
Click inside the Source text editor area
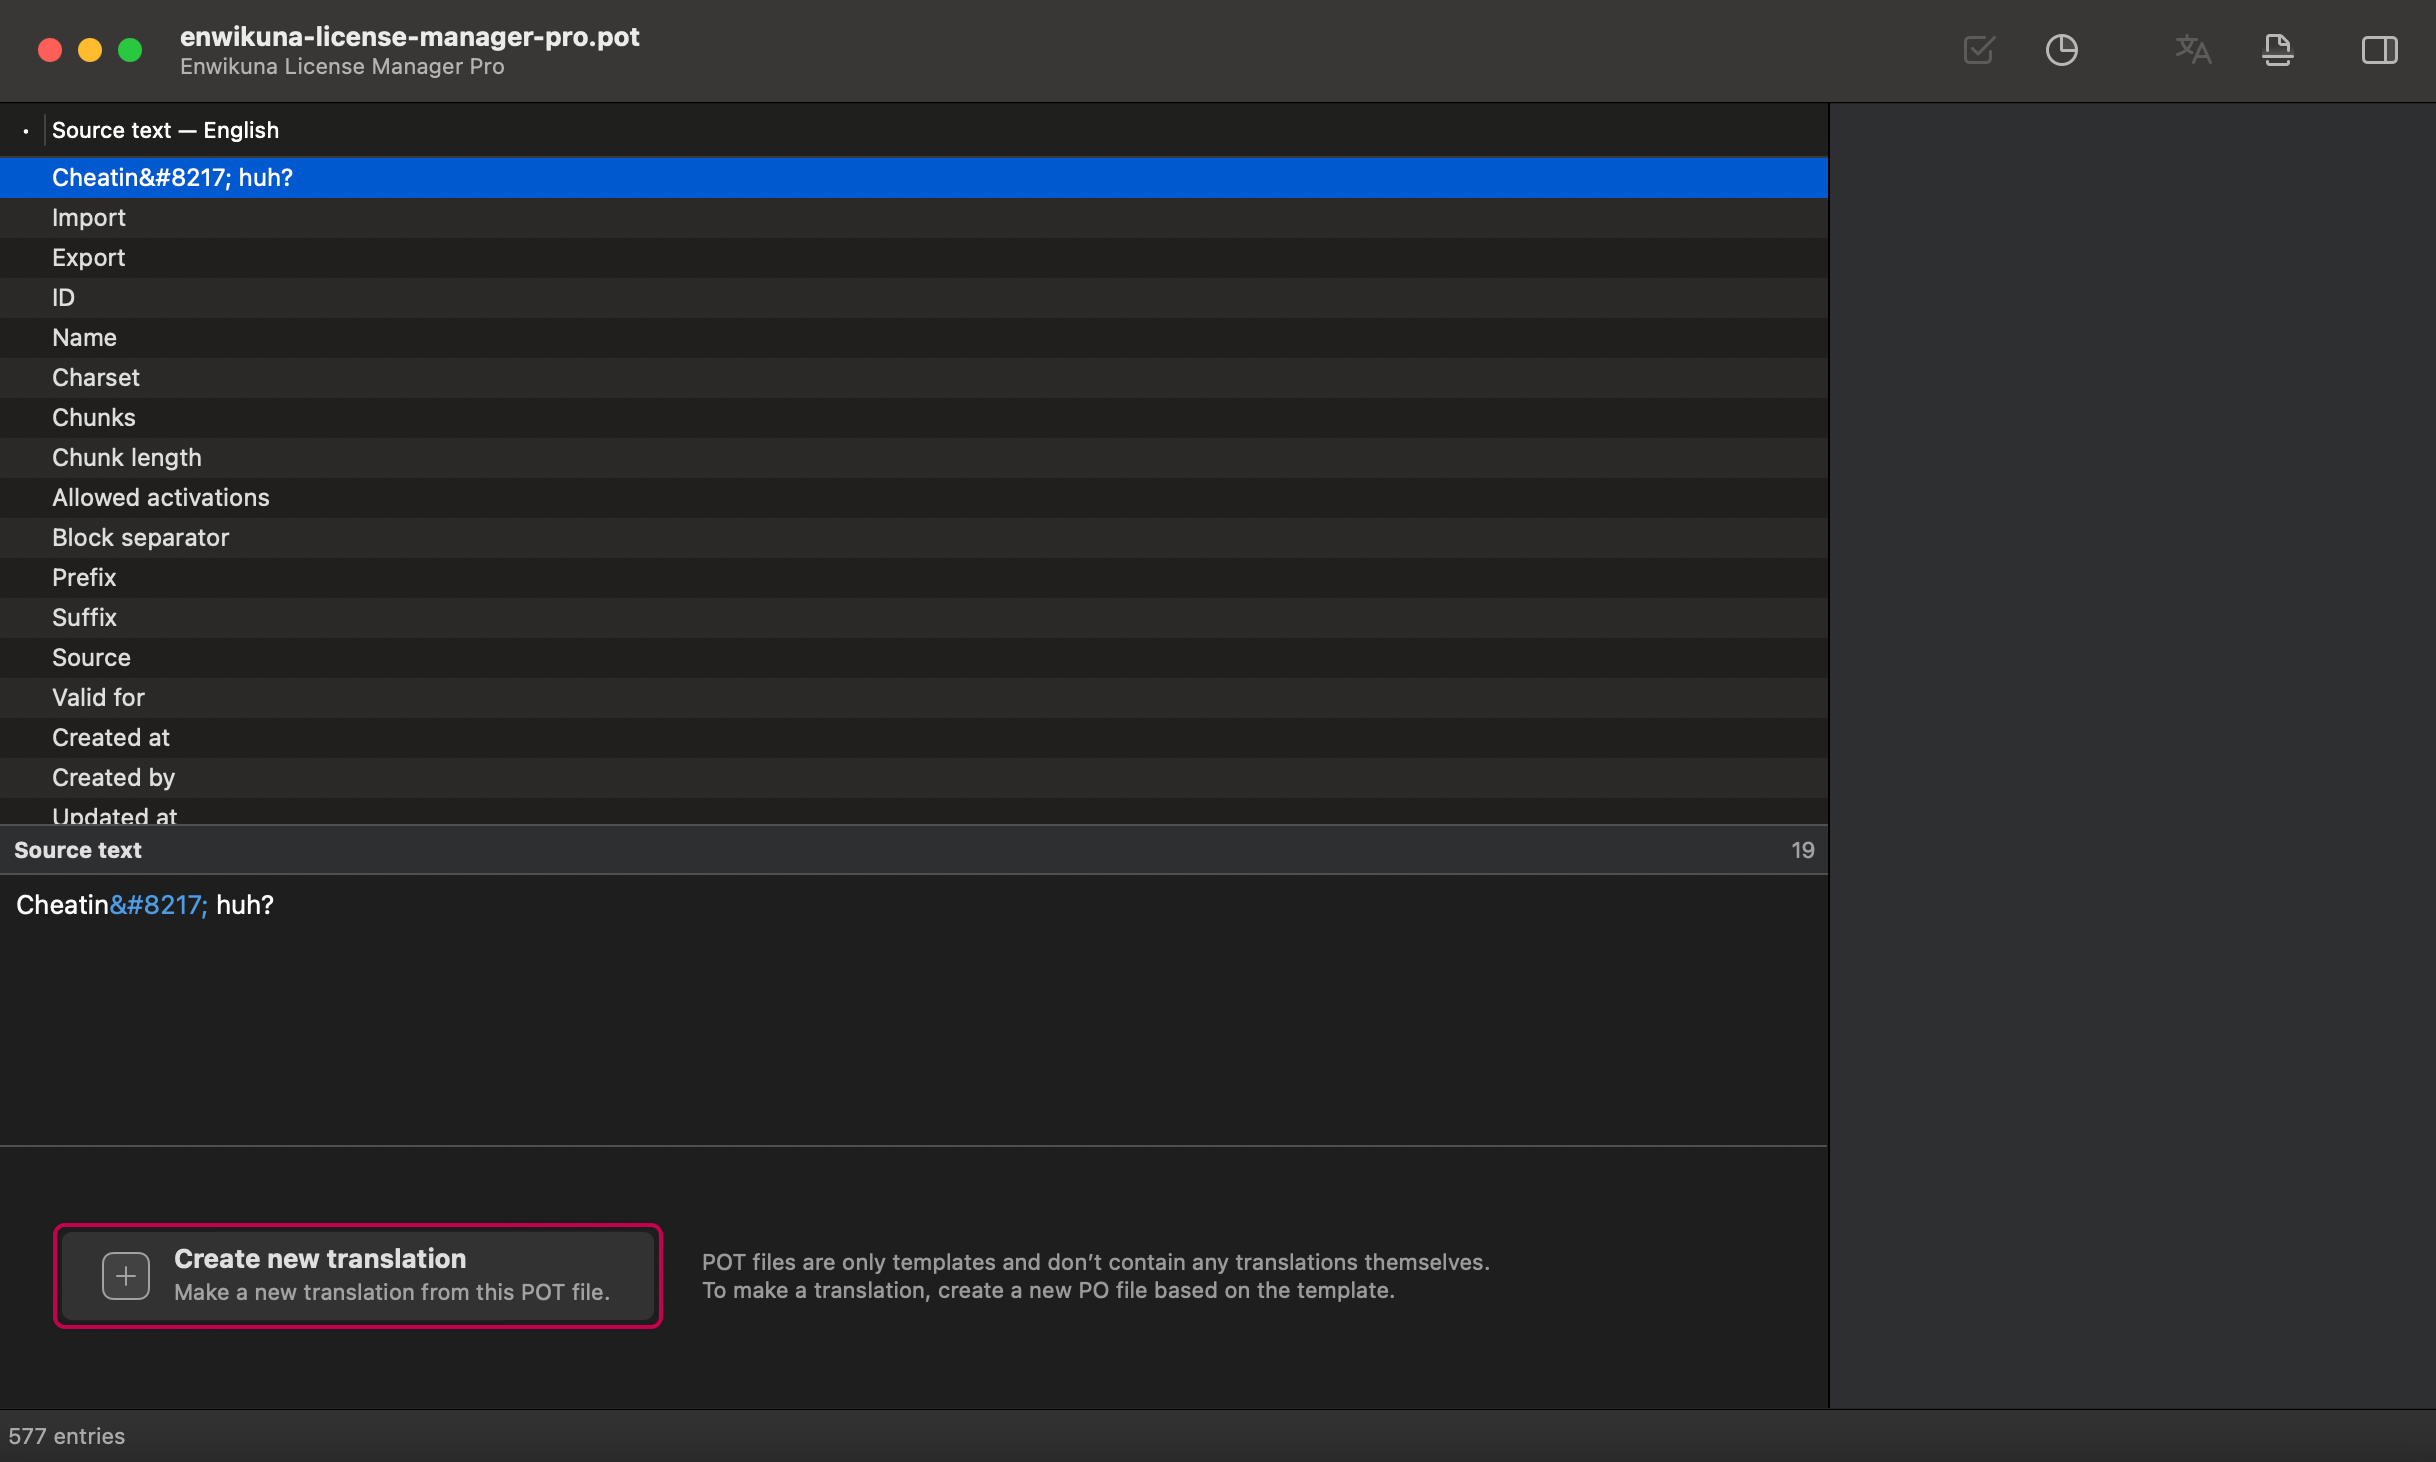[914, 1010]
